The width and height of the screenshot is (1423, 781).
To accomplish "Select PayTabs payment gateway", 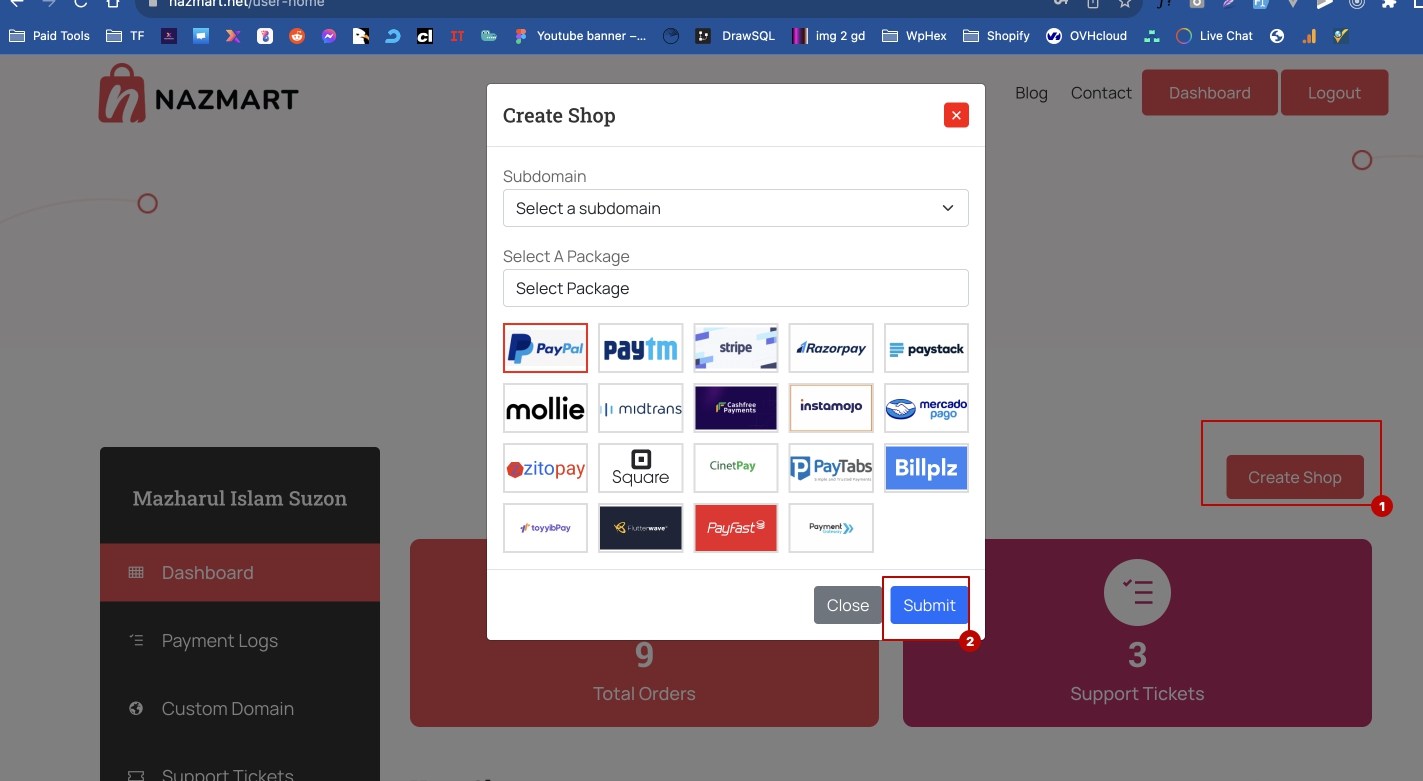I will click(830, 468).
